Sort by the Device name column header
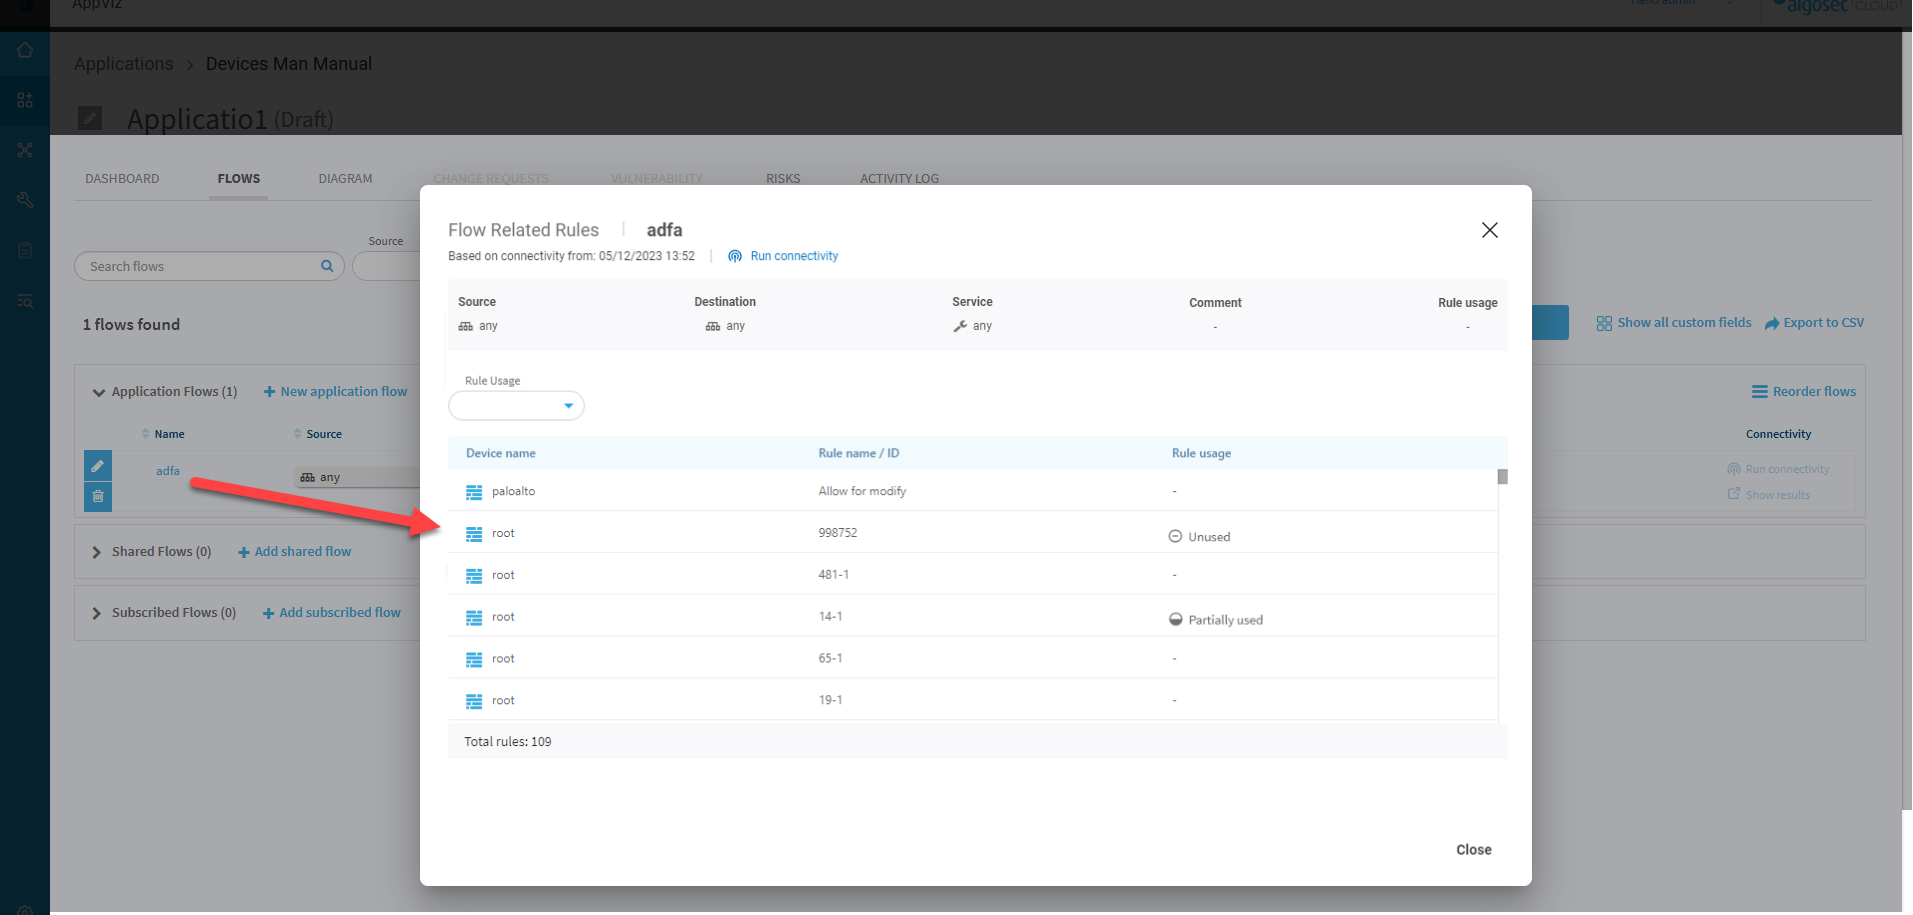 pos(500,453)
